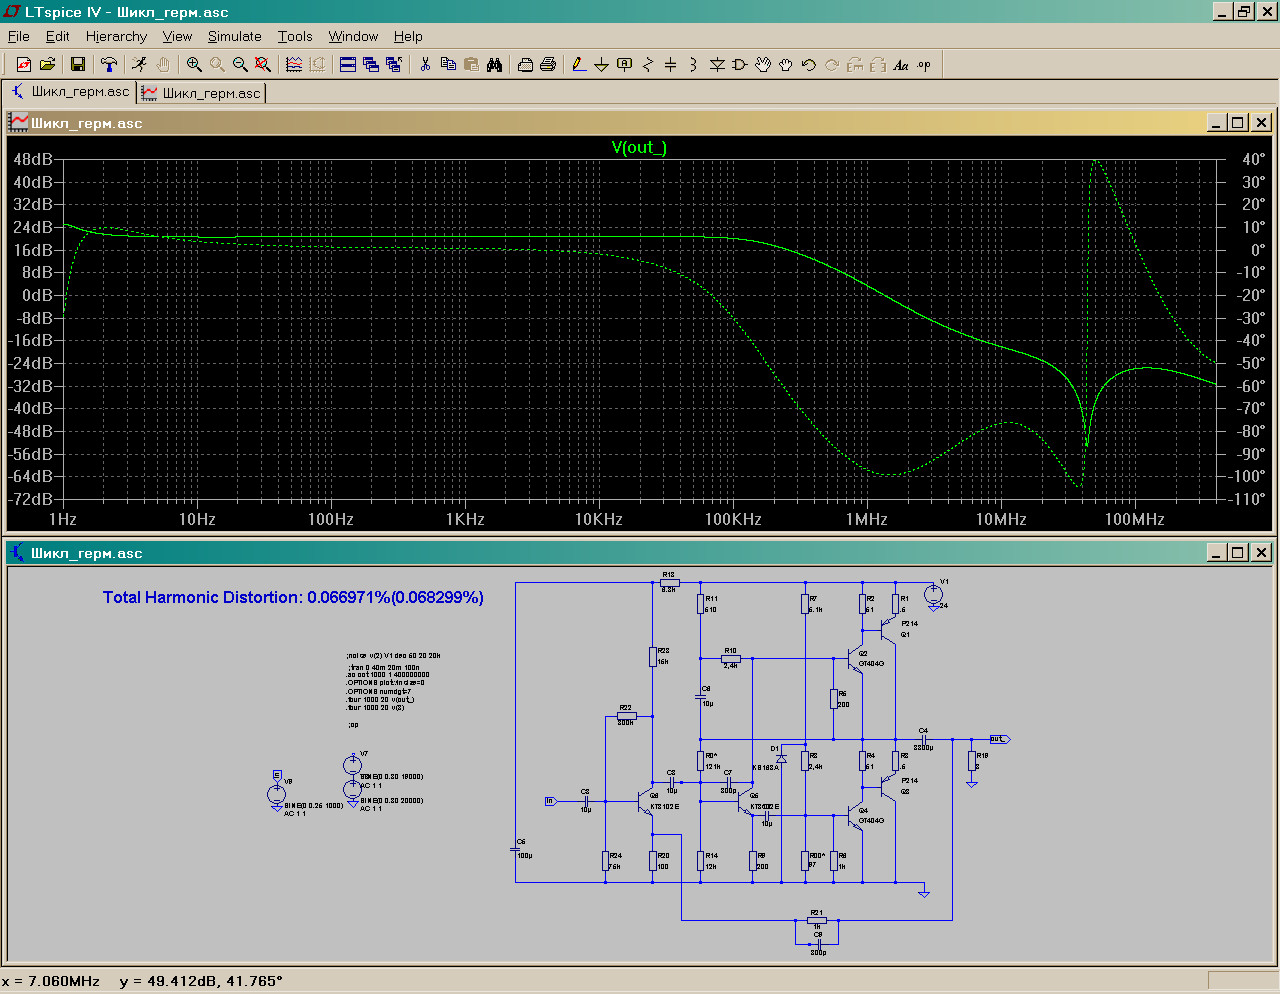The image size is (1280, 994).
Task: Click the SPICE directive .op icon
Action: 924,65
